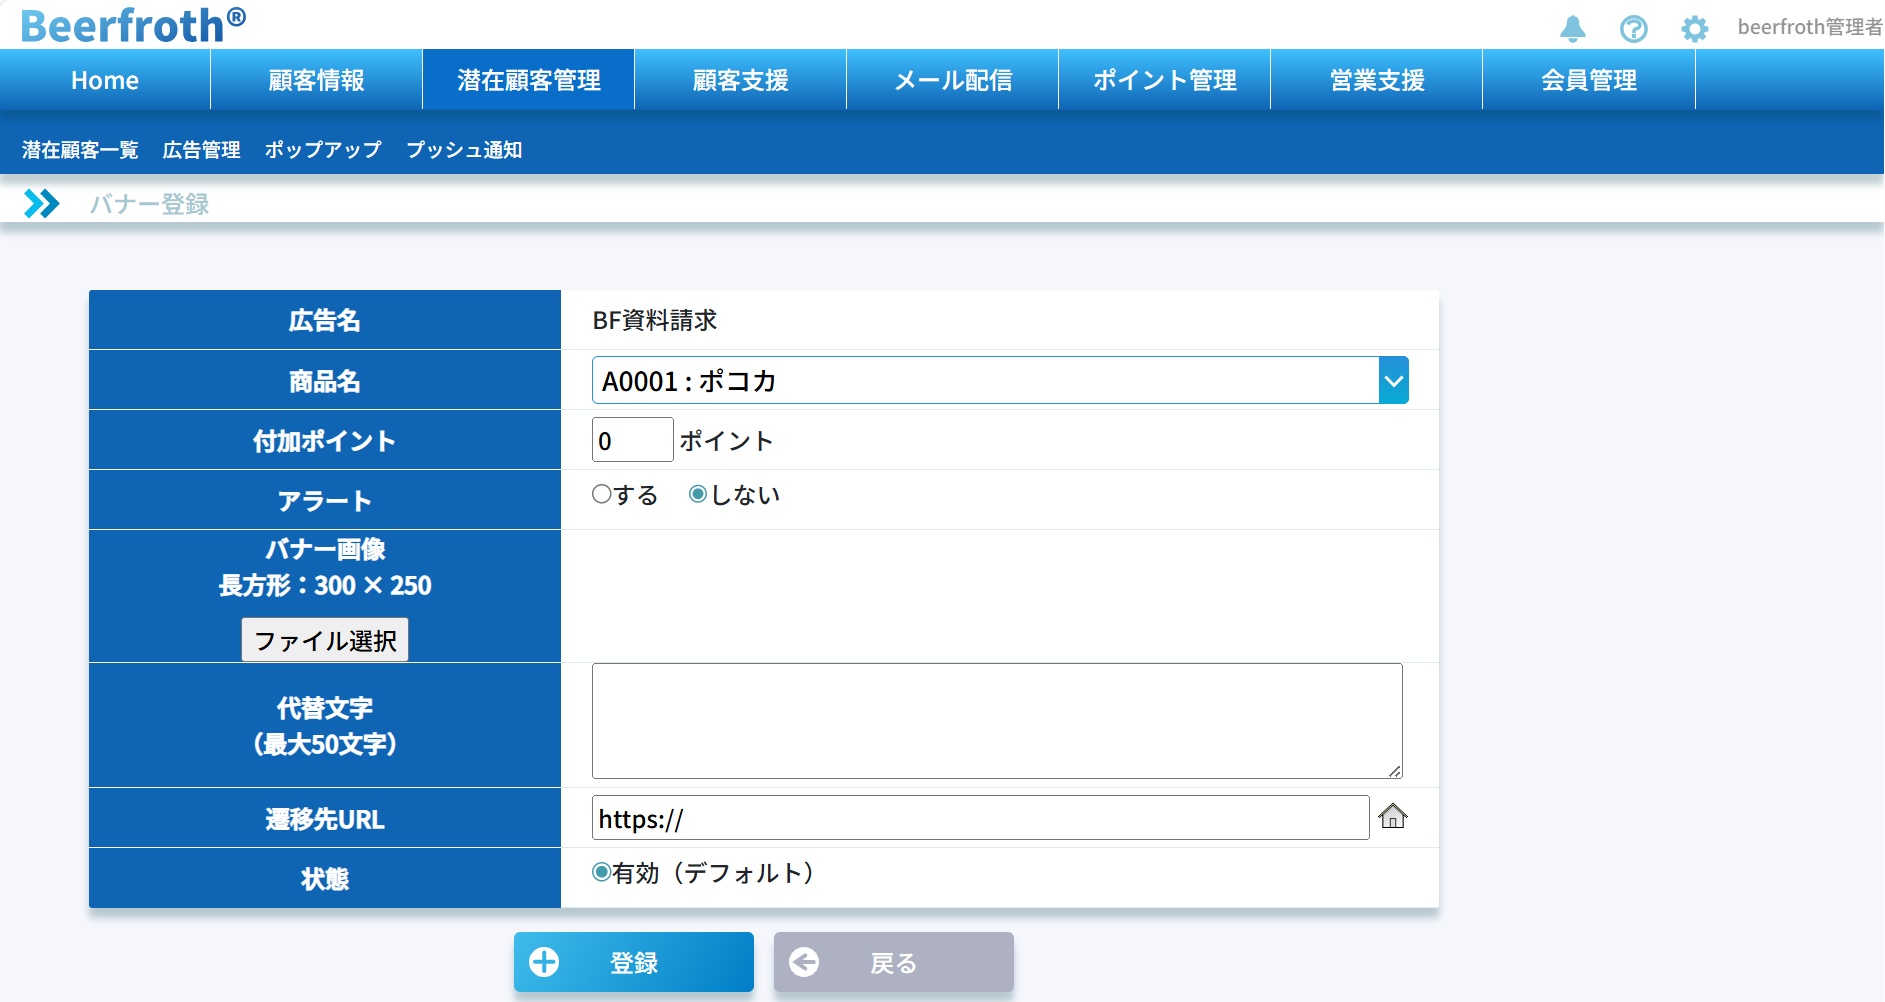Click the home icon beside URL field
The image size is (1885, 1002).
[1392, 817]
